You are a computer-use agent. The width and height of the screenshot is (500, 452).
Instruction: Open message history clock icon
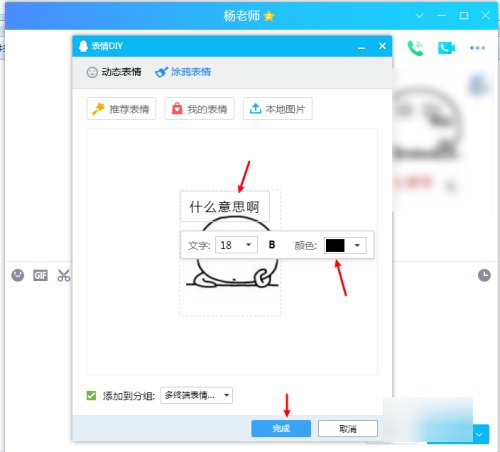pos(484,275)
